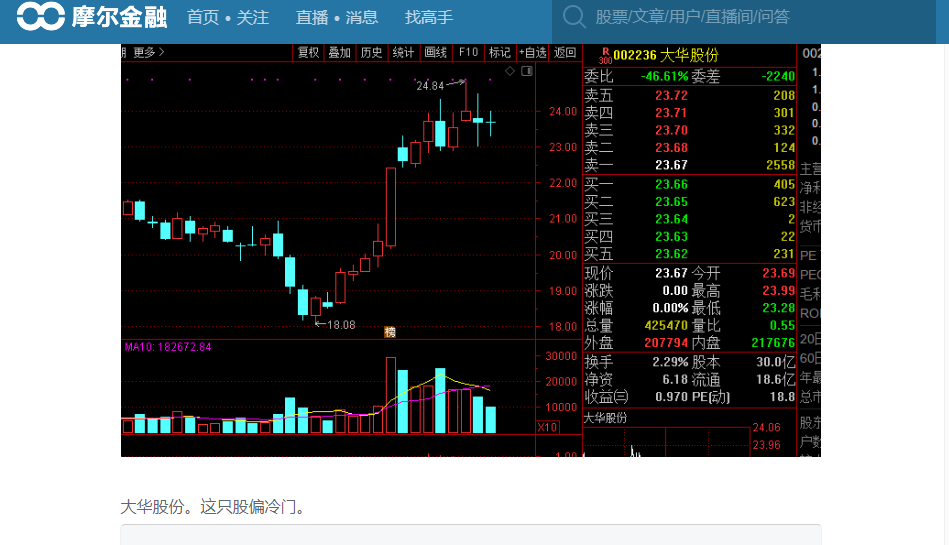Select the 卖三 price 23.70
Screen dimensions: 949x545
click(671, 130)
